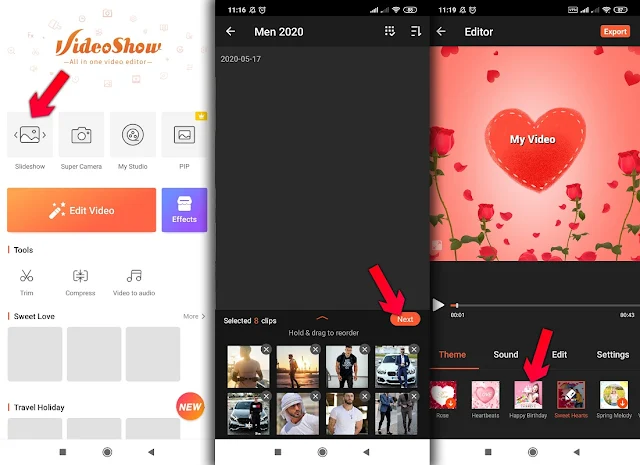Go back from the Editor screen
Image resolution: width=640 pixels, height=465 pixels.
click(x=441, y=31)
